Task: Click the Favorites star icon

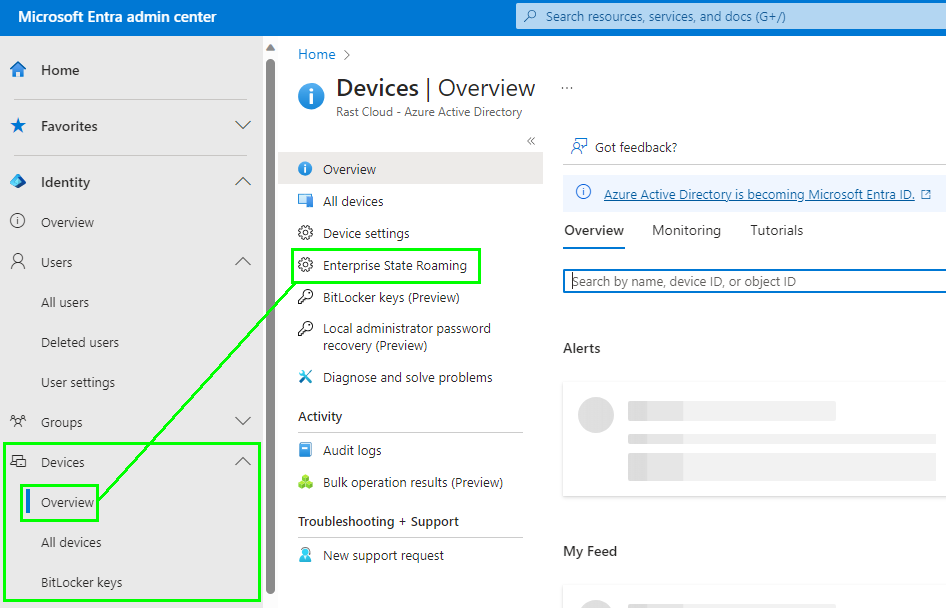Action: point(18,126)
